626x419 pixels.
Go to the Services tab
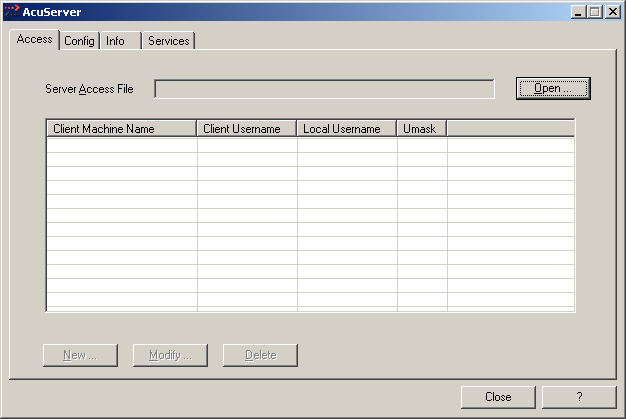[168, 41]
